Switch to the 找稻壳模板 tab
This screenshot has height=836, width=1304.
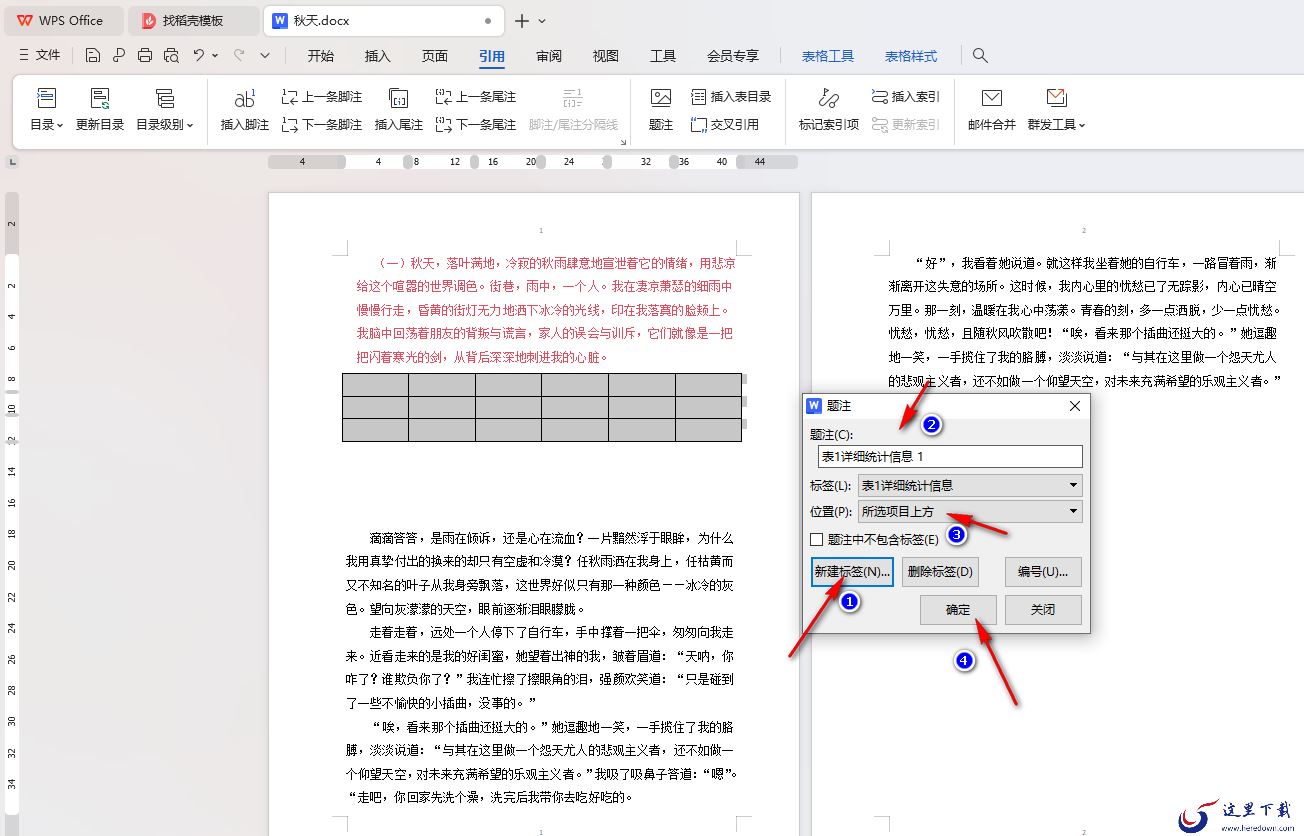pos(193,21)
